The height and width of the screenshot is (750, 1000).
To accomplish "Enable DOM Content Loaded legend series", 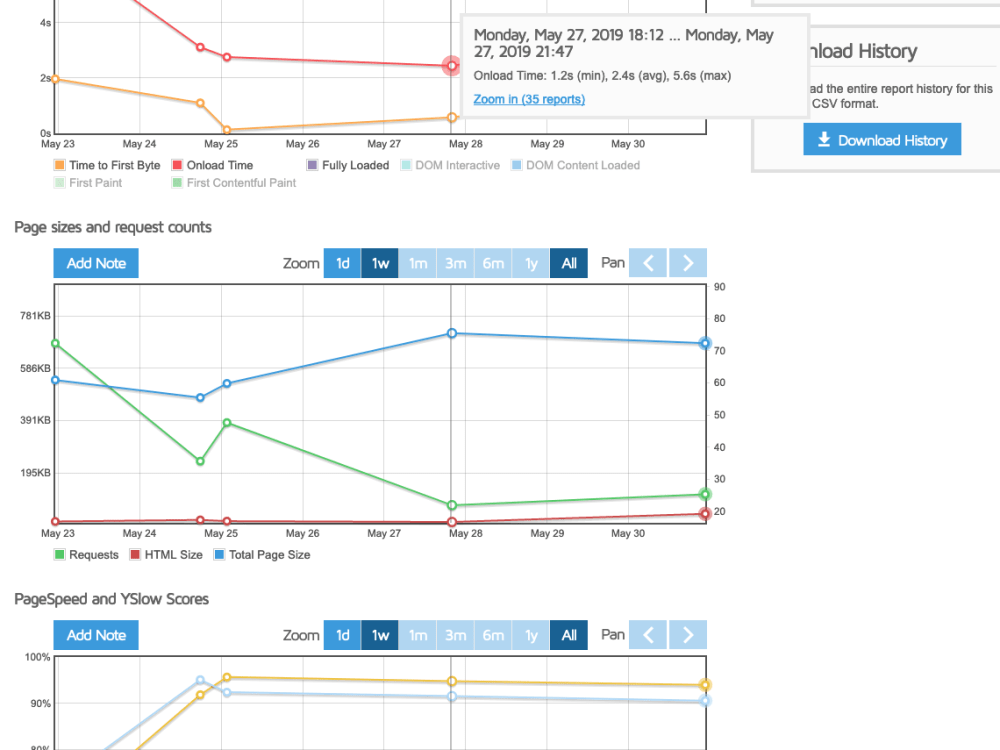I will (x=575, y=165).
